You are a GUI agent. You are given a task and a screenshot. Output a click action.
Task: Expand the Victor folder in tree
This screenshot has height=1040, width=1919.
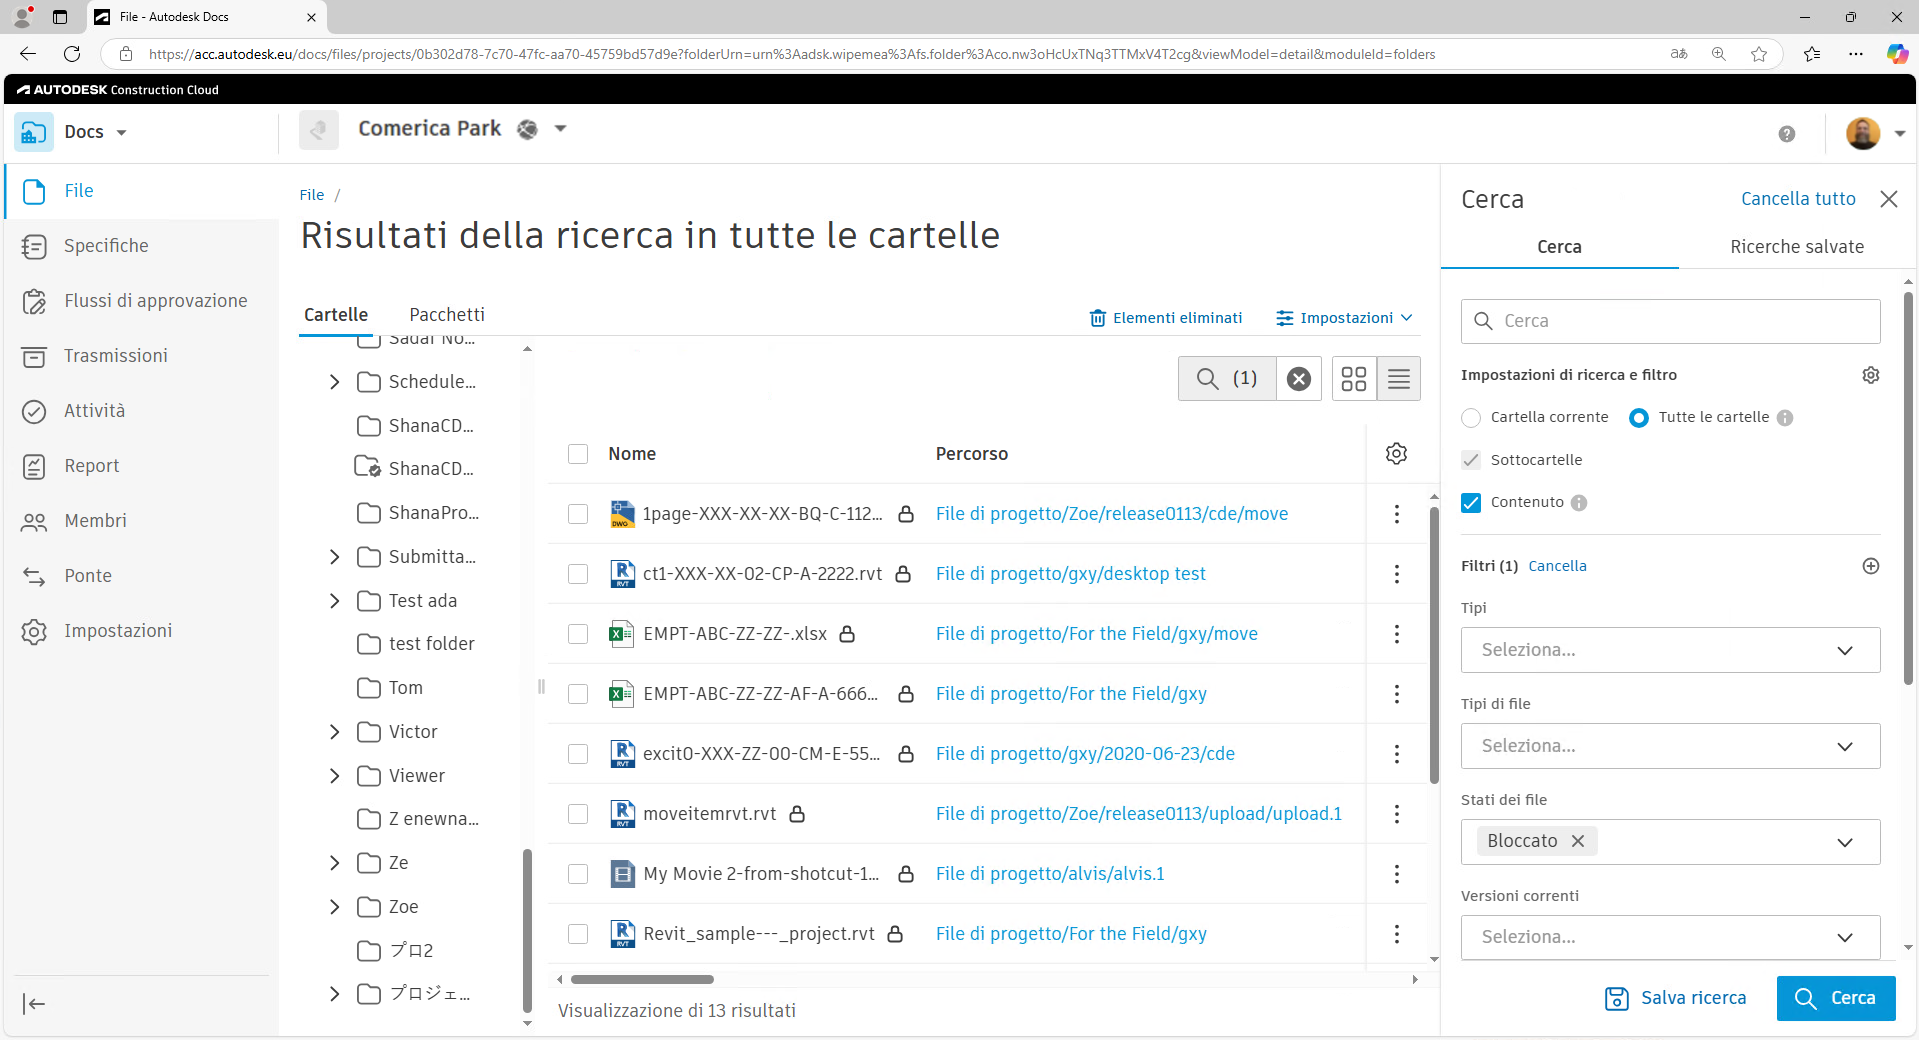point(335,732)
